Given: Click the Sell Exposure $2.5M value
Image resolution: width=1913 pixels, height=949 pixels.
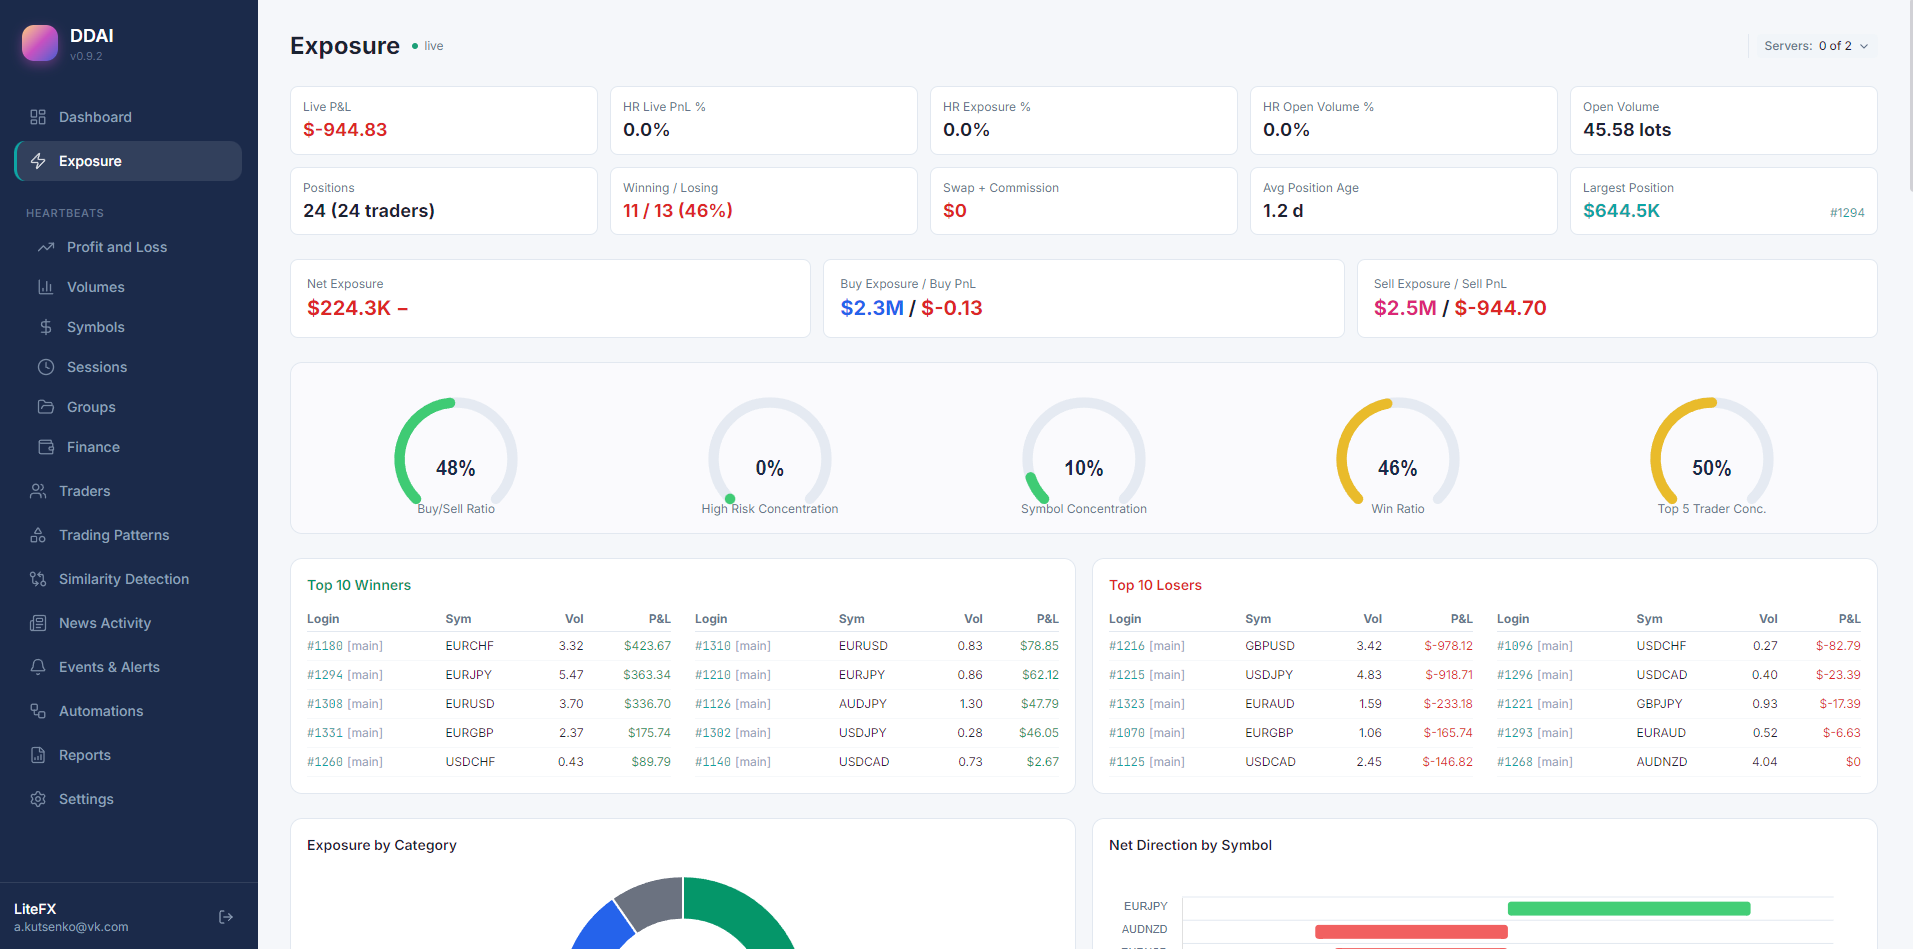Looking at the screenshot, I should (1405, 308).
